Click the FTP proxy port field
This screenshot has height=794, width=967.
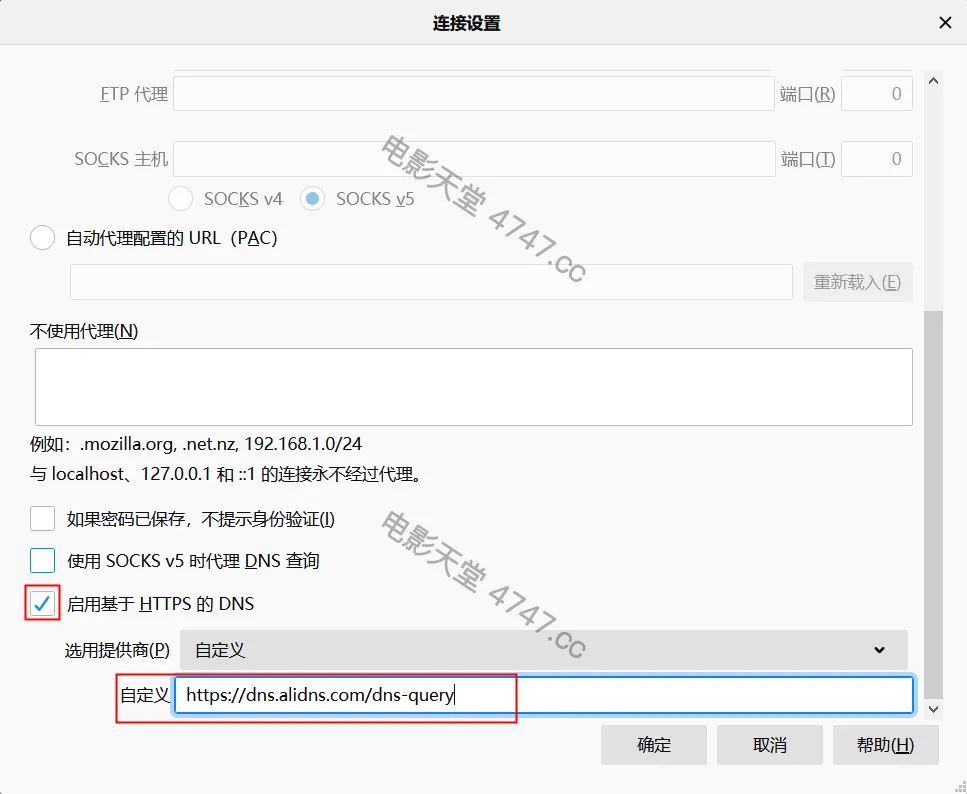pyautogui.click(x=876, y=94)
